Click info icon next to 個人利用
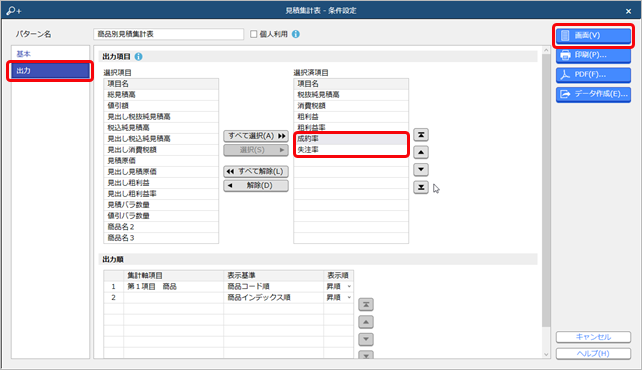Viewport: 642px width, 370px height. [296, 34]
